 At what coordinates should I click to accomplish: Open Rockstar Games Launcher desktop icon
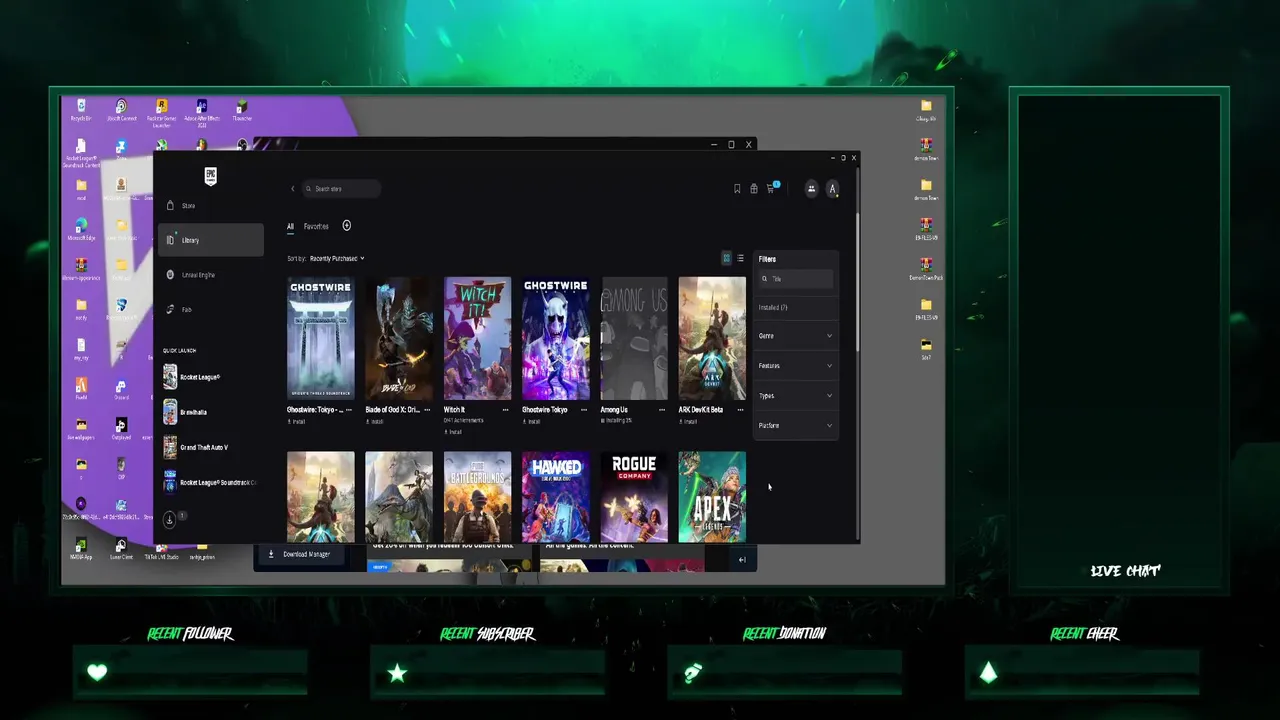click(x=161, y=112)
